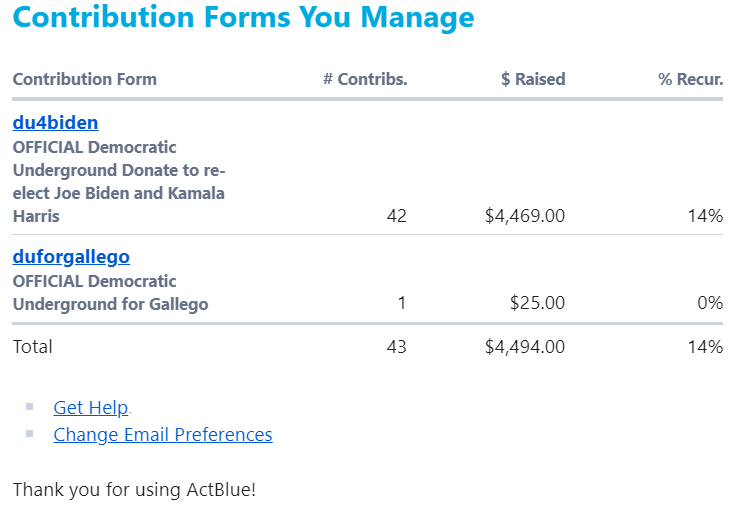This screenshot has height=508, width=733.
Task: Click the # Contribs. column header
Action: coord(365,79)
